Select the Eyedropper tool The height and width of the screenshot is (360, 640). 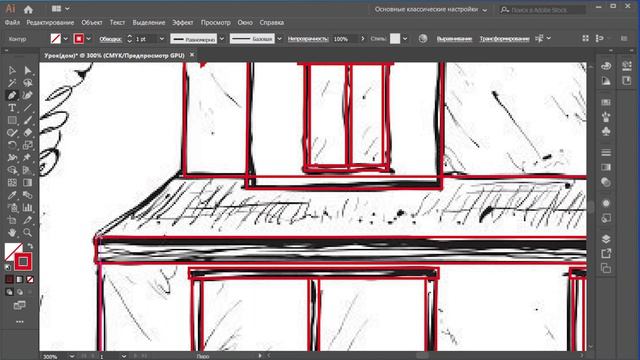(12, 195)
